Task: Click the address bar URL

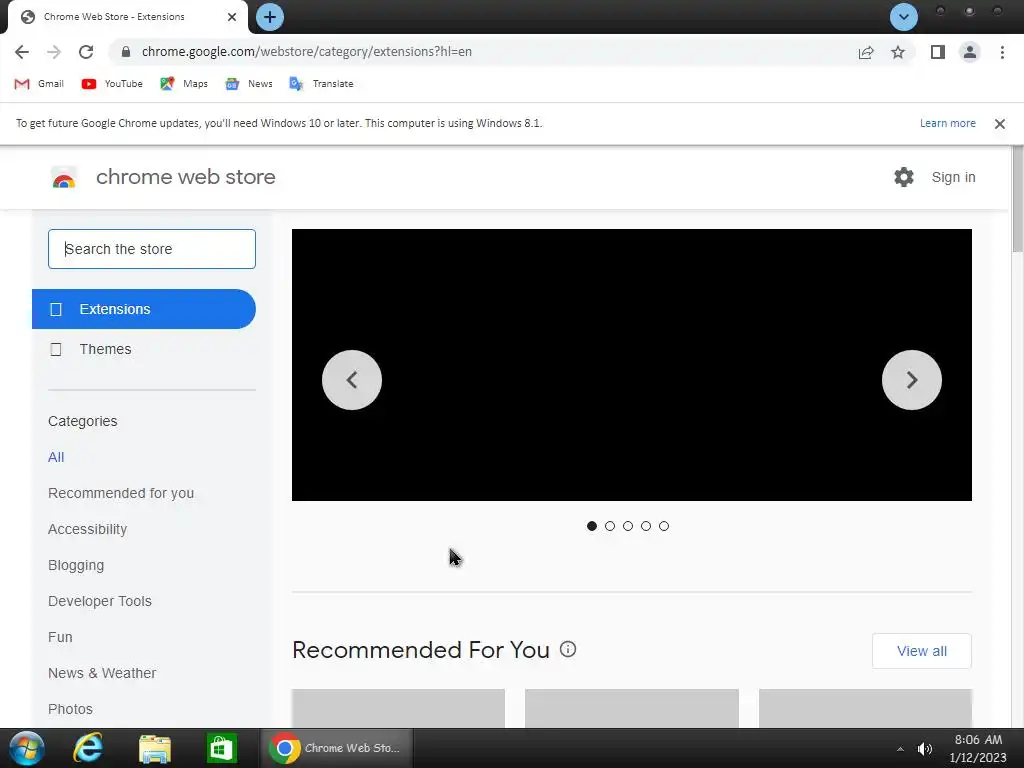Action: tap(306, 52)
